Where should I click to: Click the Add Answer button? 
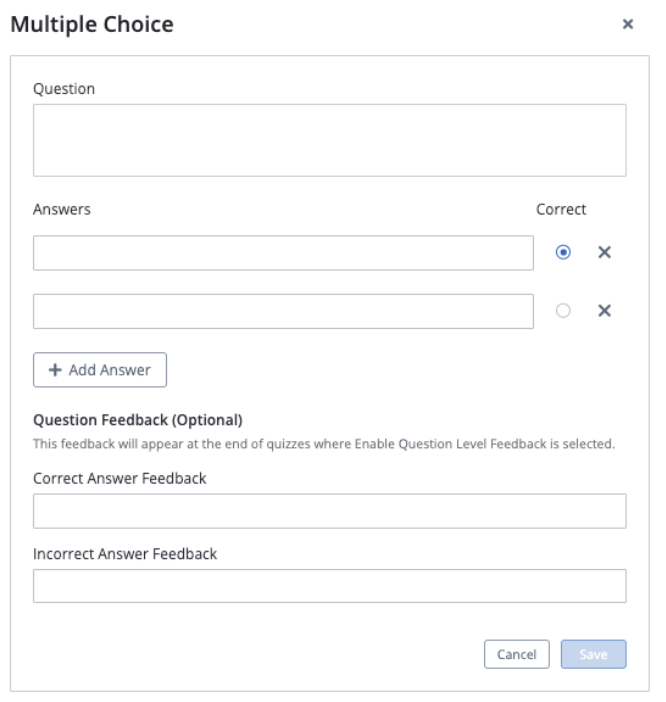coord(100,370)
